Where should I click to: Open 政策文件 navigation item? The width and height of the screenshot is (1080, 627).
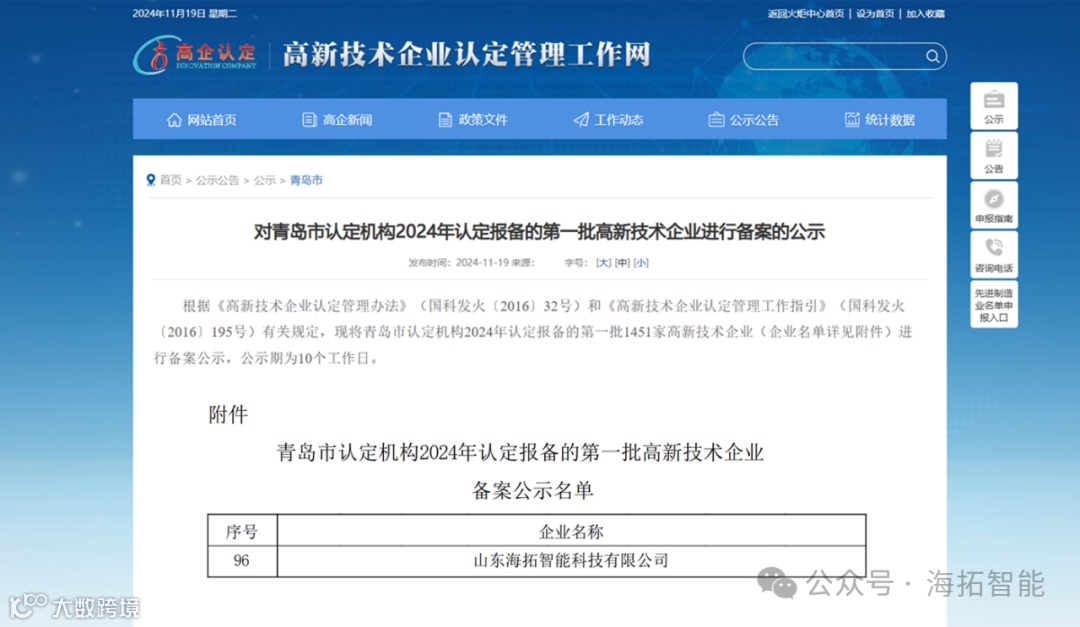[473, 120]
